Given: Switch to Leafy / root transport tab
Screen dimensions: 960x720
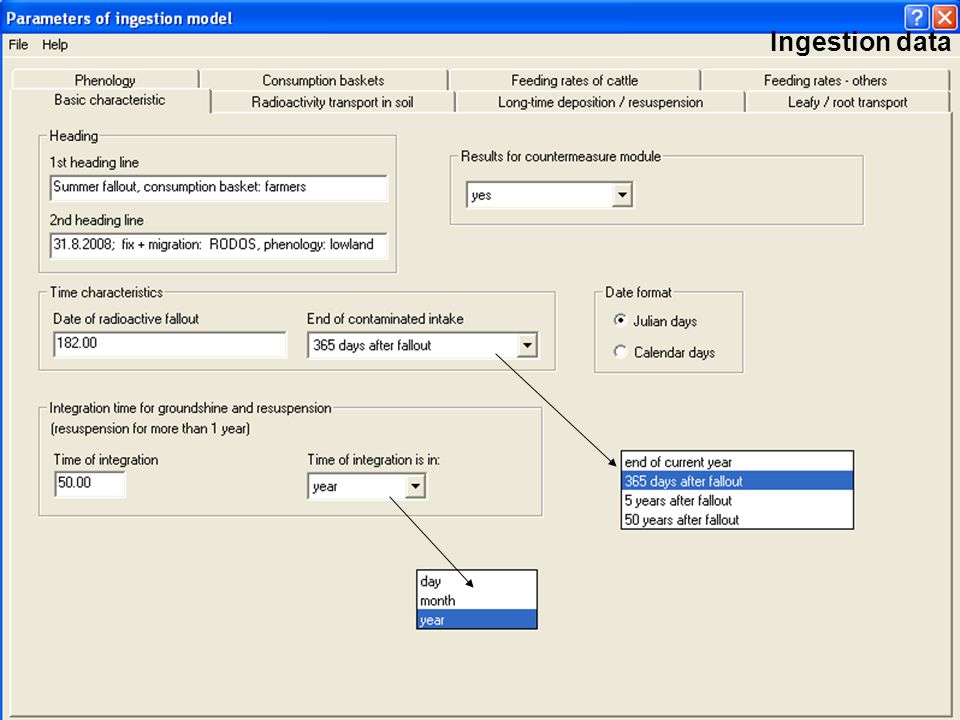Looking at the screenshot, I should click(847, 102).
